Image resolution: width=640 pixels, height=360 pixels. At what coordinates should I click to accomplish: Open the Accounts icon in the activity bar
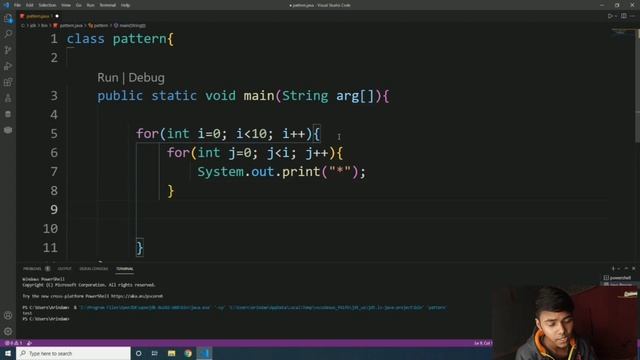point(8,315)
